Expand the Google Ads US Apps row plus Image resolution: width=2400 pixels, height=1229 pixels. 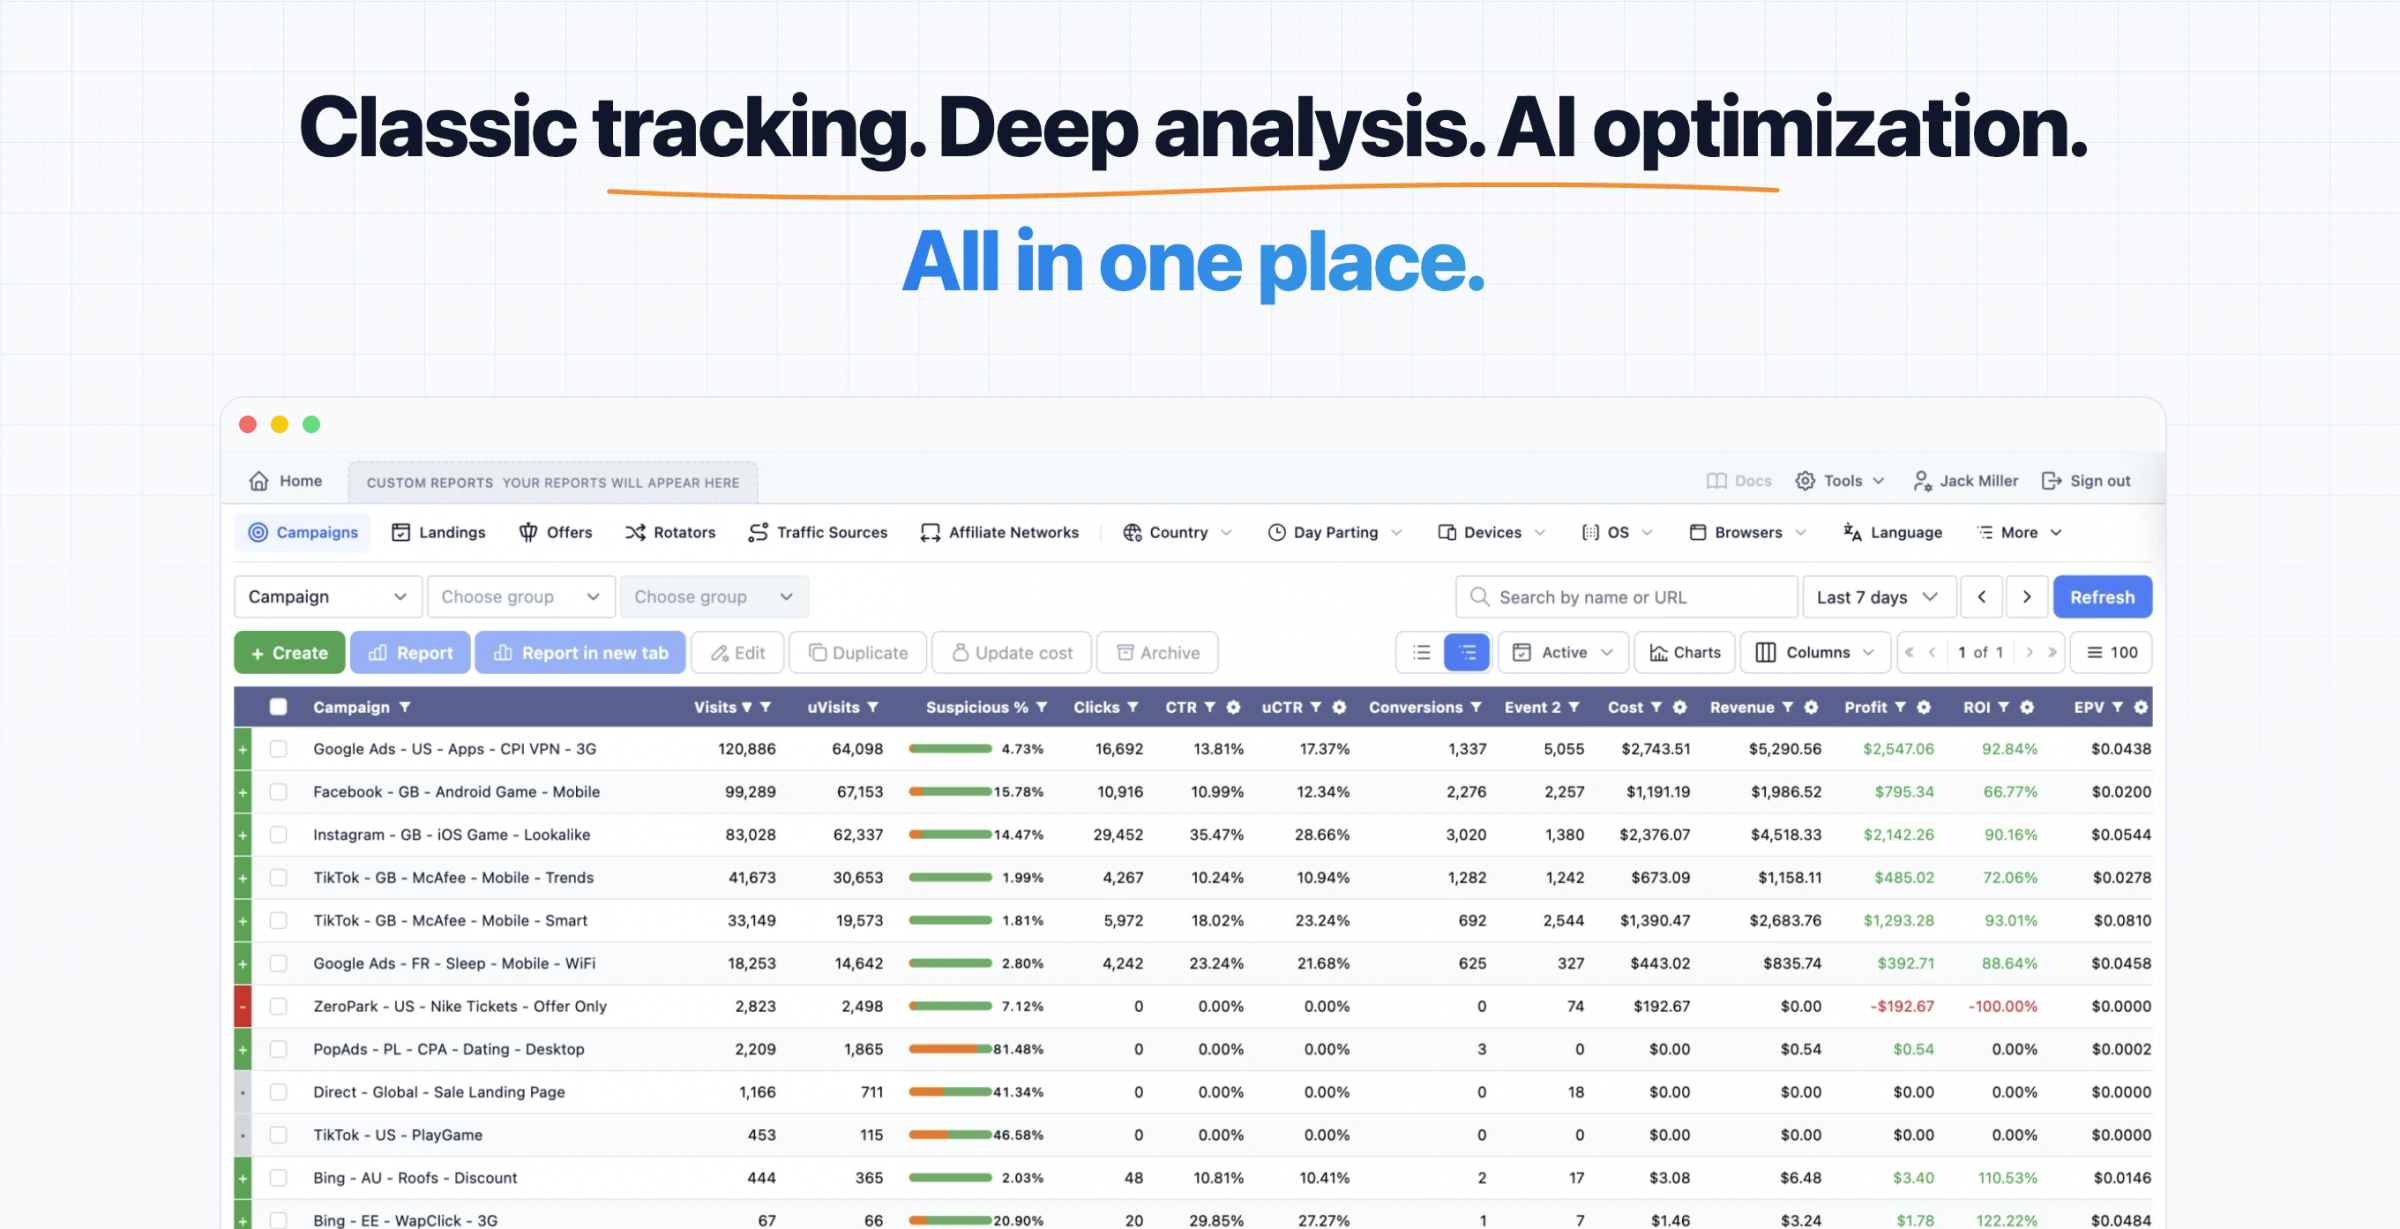click(x=243, y=749)
